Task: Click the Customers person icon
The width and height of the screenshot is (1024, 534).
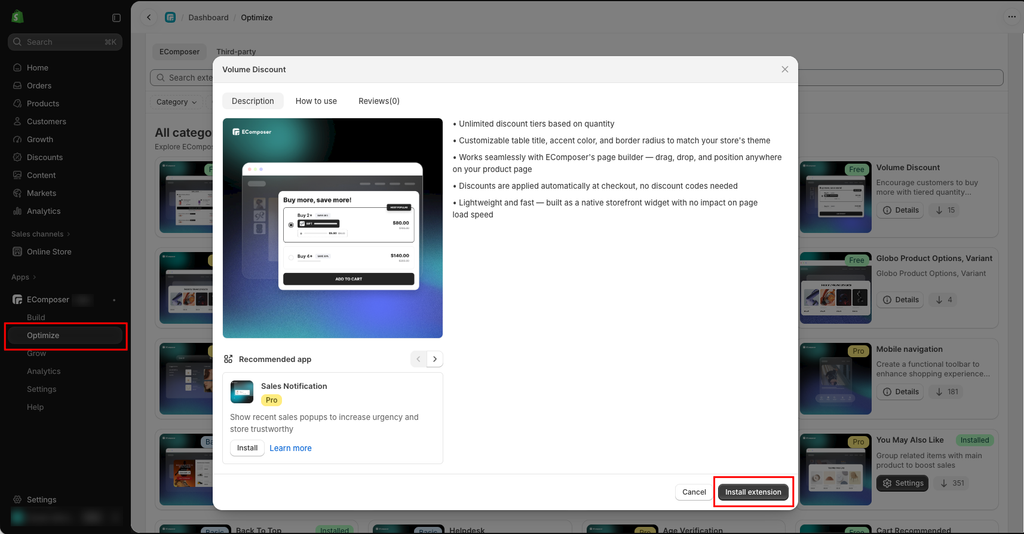Action: (18, 121)
